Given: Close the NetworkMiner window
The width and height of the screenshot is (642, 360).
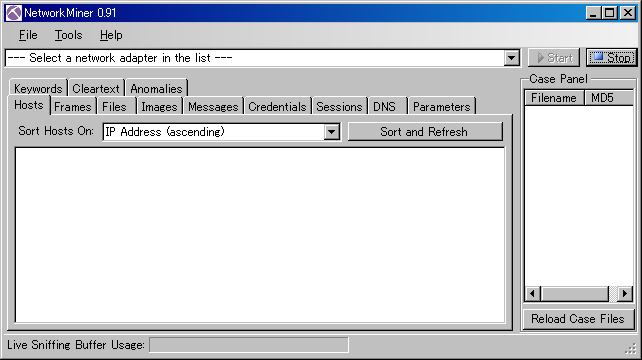Looking at the screenshot, I should (627, 13).
